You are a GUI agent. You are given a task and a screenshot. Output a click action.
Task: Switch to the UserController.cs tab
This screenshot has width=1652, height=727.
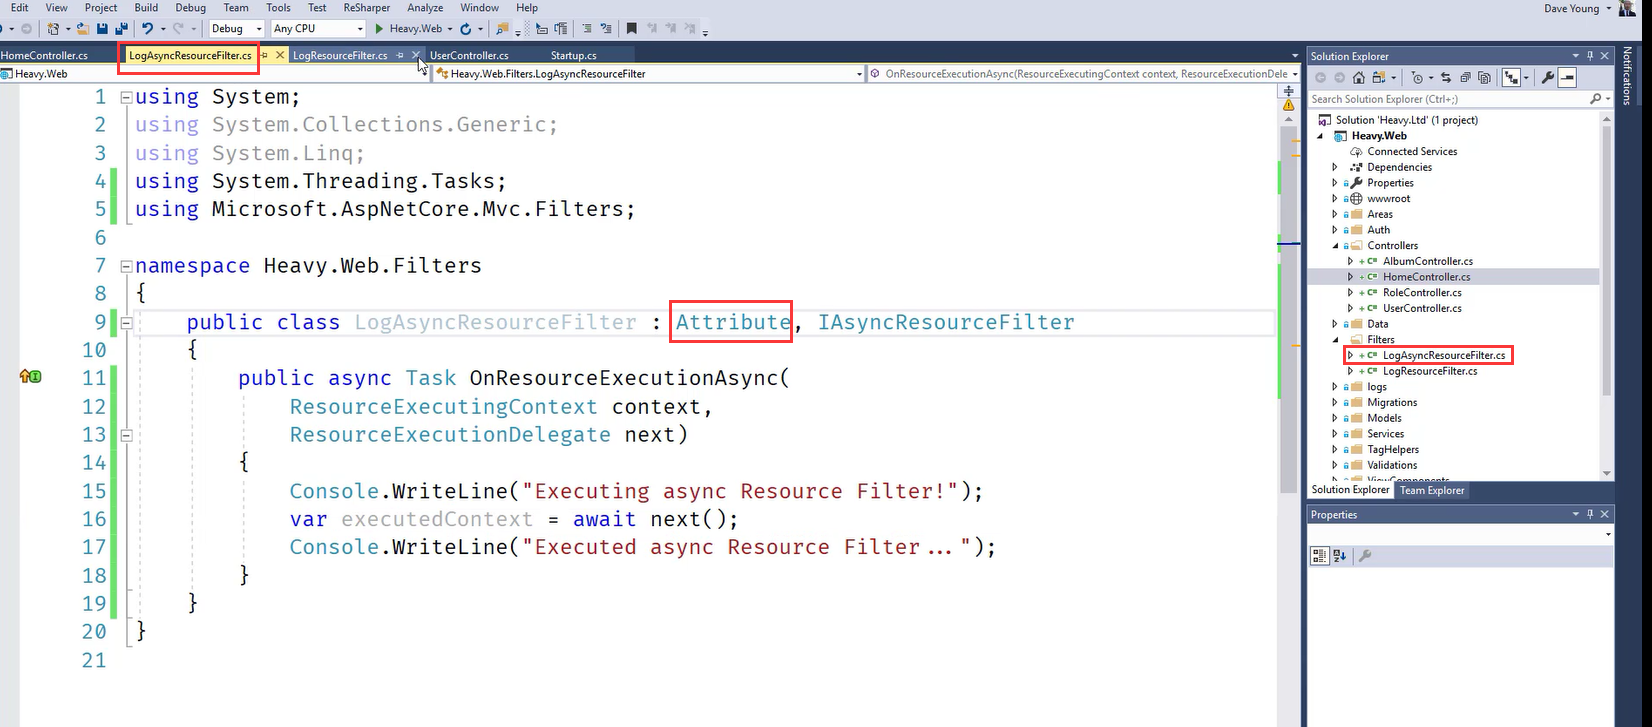click(x=469, y=55)
